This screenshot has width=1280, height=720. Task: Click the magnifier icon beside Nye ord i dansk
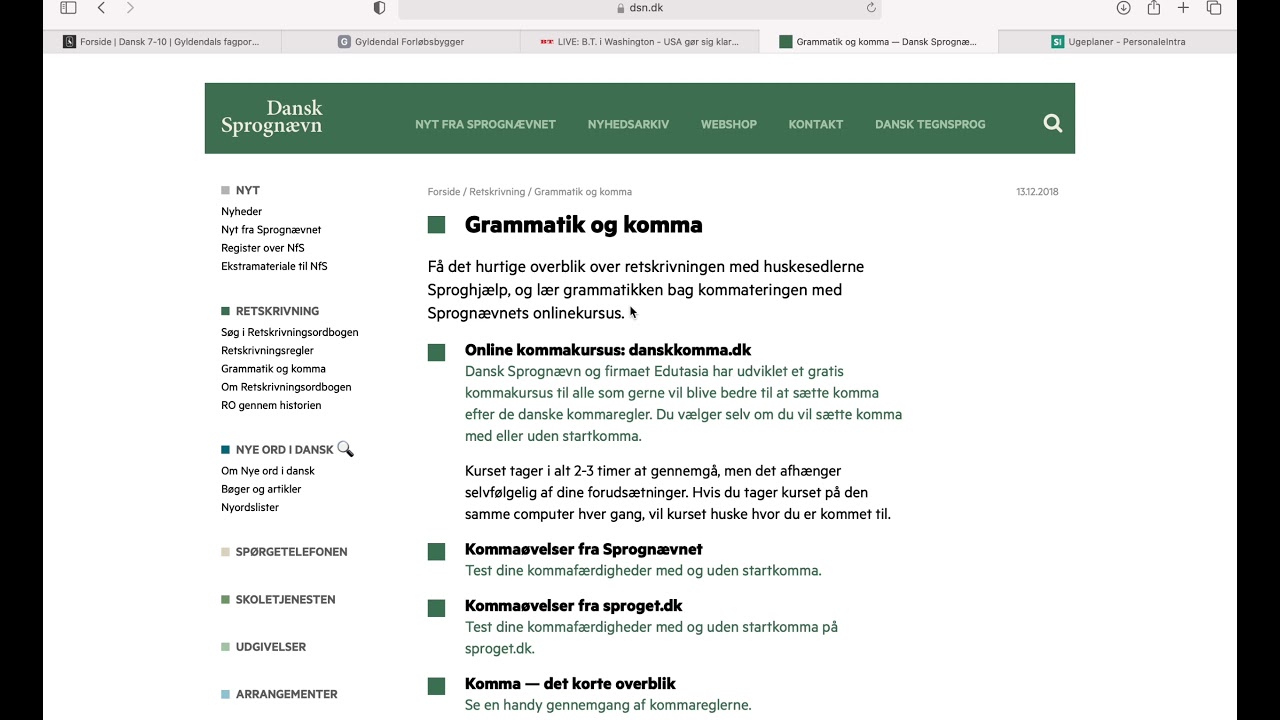(345, 449)
